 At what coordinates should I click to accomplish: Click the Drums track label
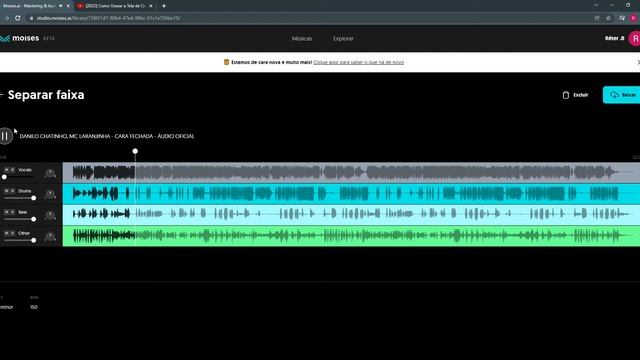pyautogui.click(x=24, y=191)
